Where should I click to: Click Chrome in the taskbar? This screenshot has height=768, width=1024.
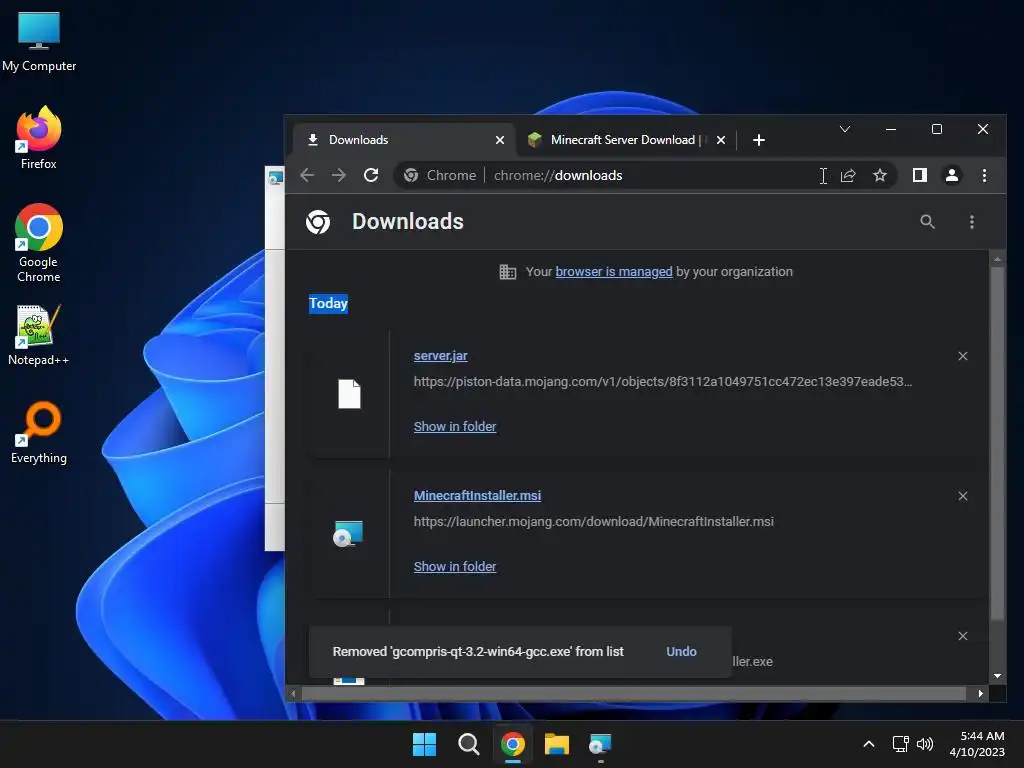tap(513, 744)
